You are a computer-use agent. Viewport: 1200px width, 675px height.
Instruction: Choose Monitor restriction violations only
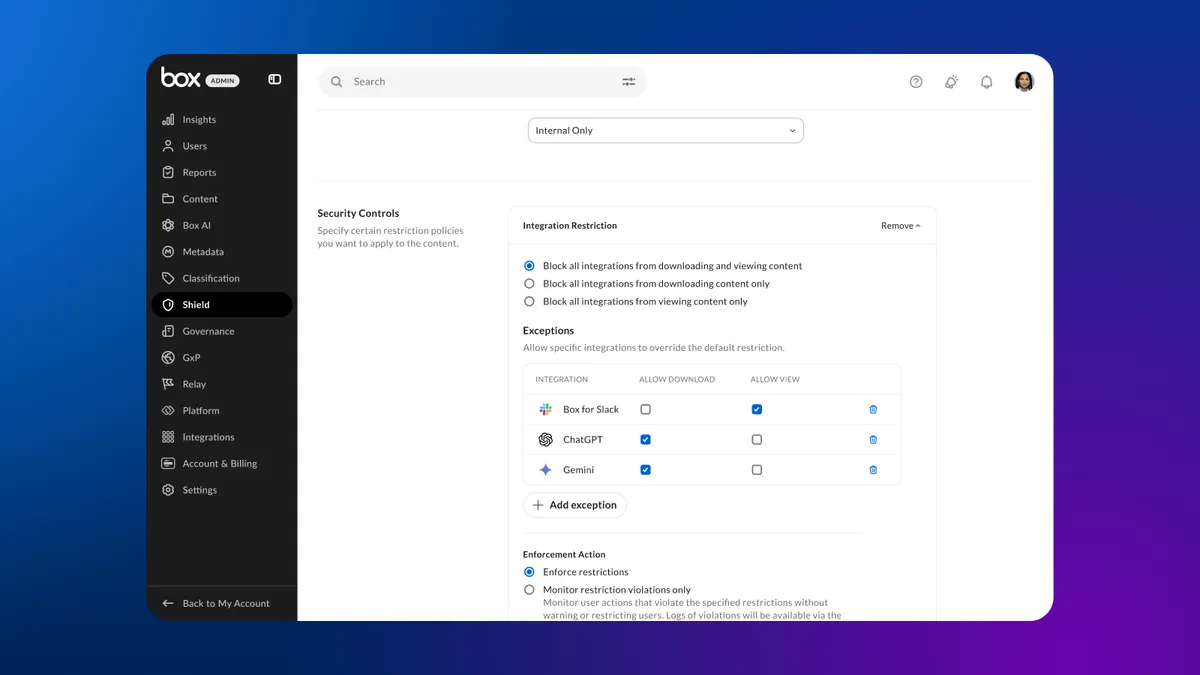coord(529,590)
